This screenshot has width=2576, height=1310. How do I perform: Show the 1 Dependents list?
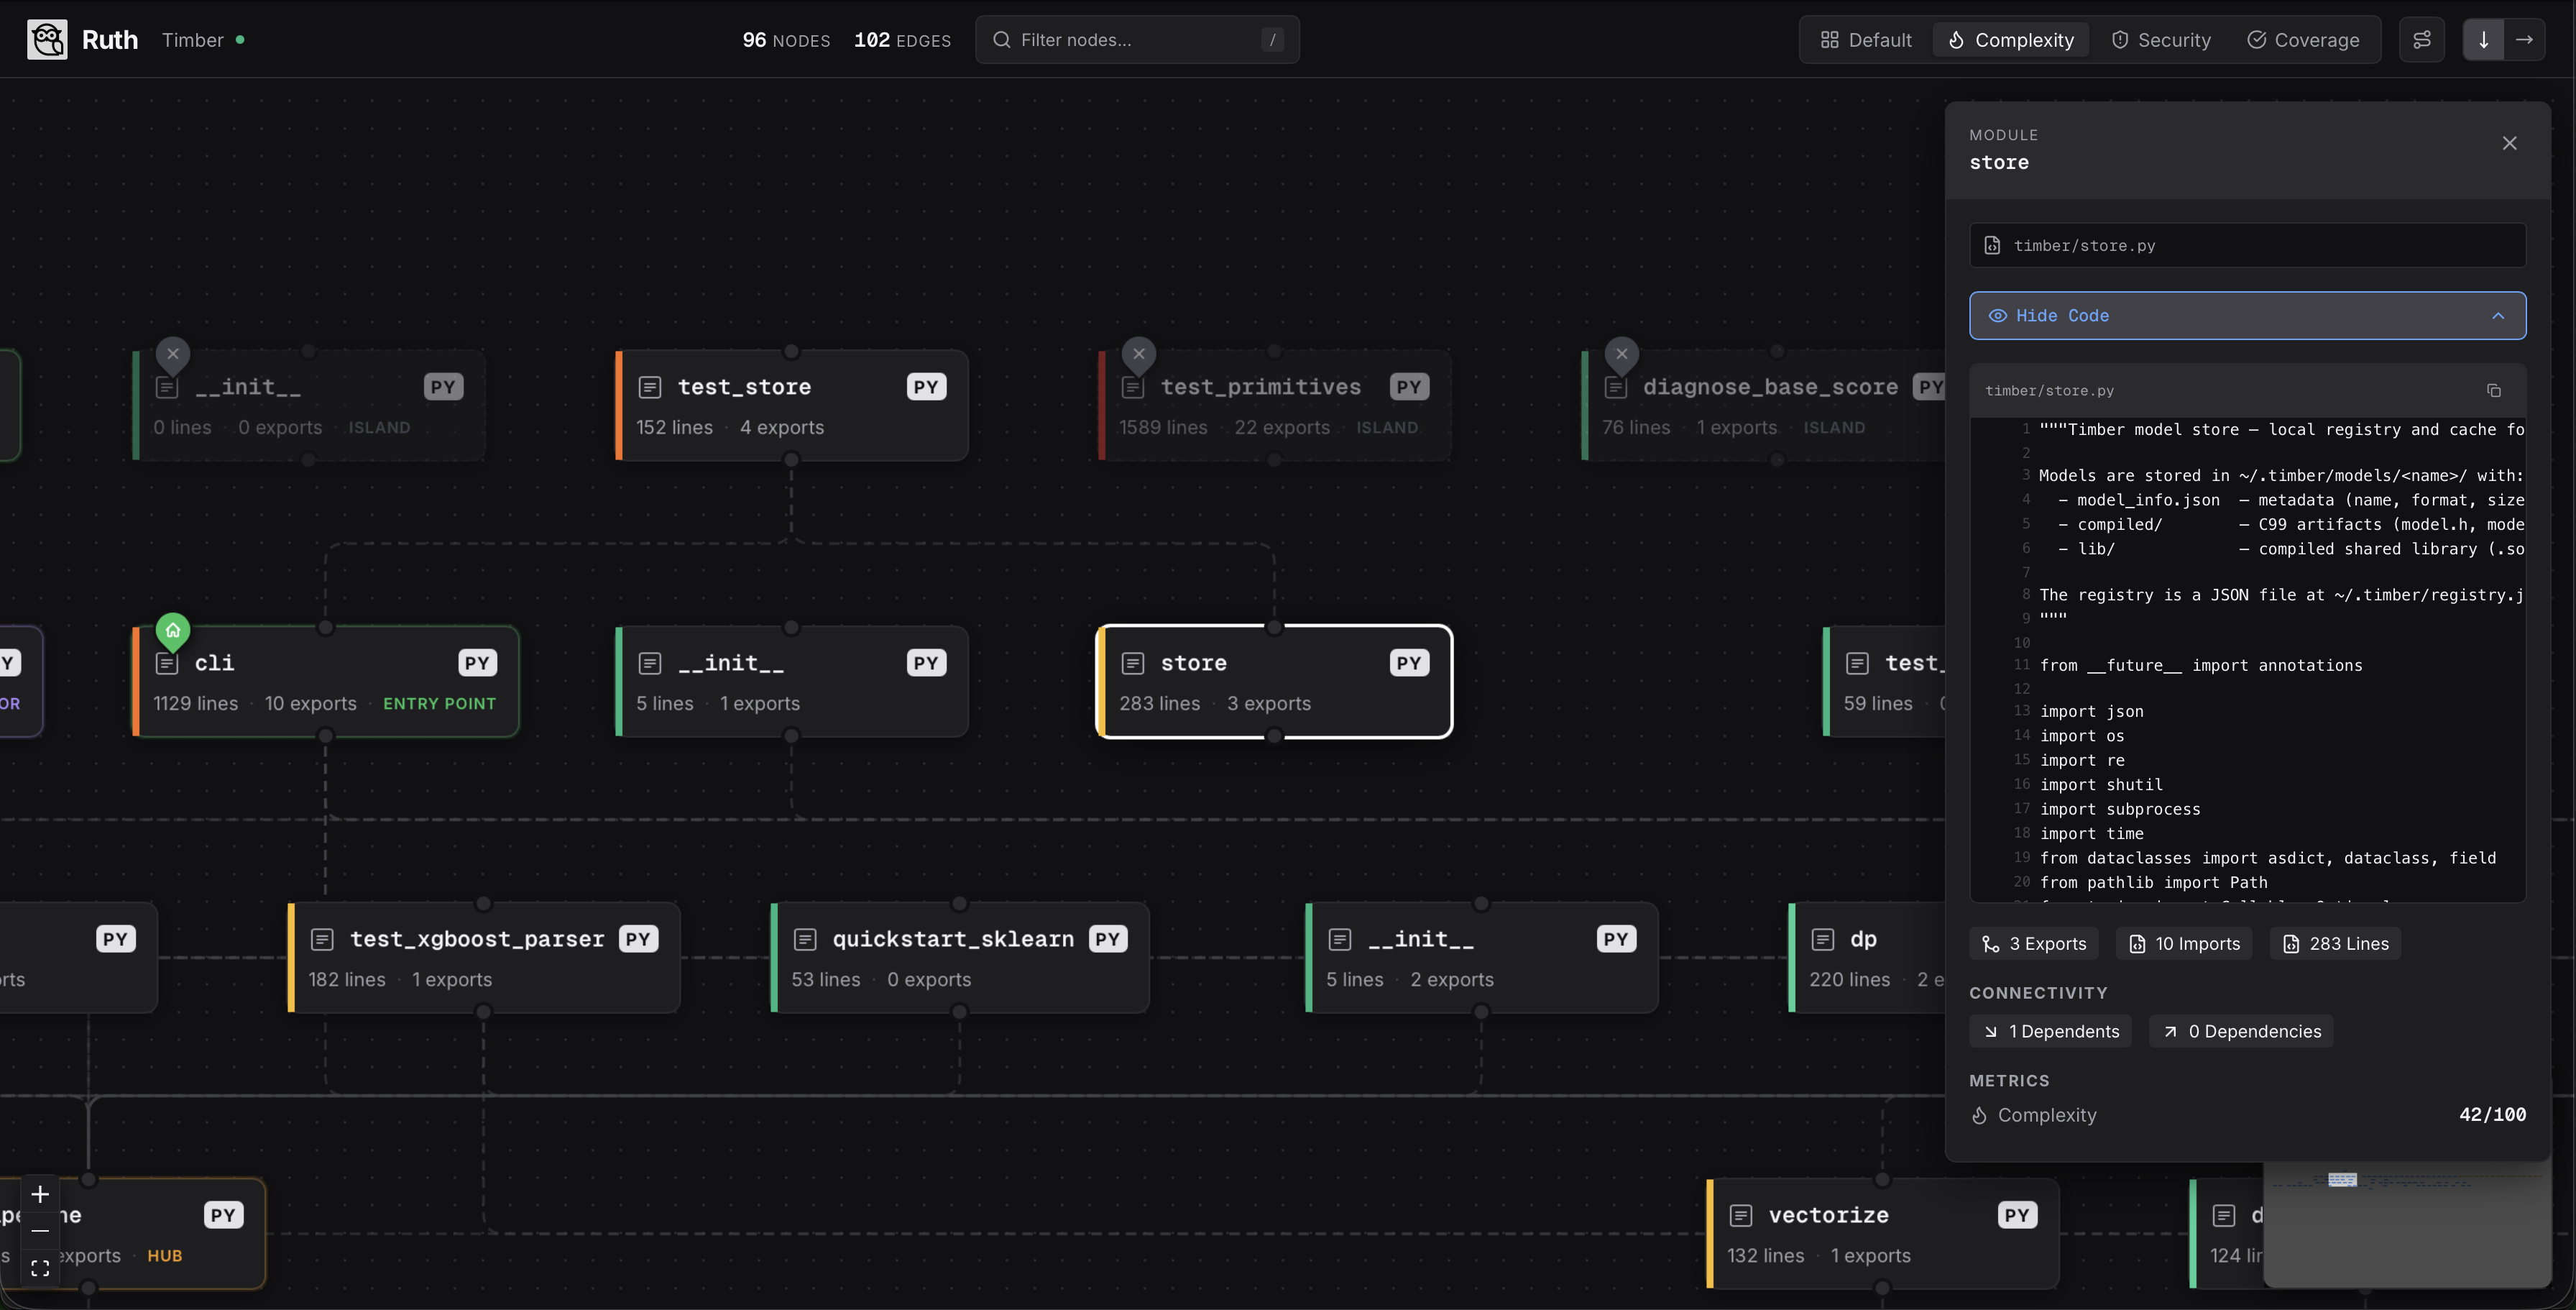2050,1031
